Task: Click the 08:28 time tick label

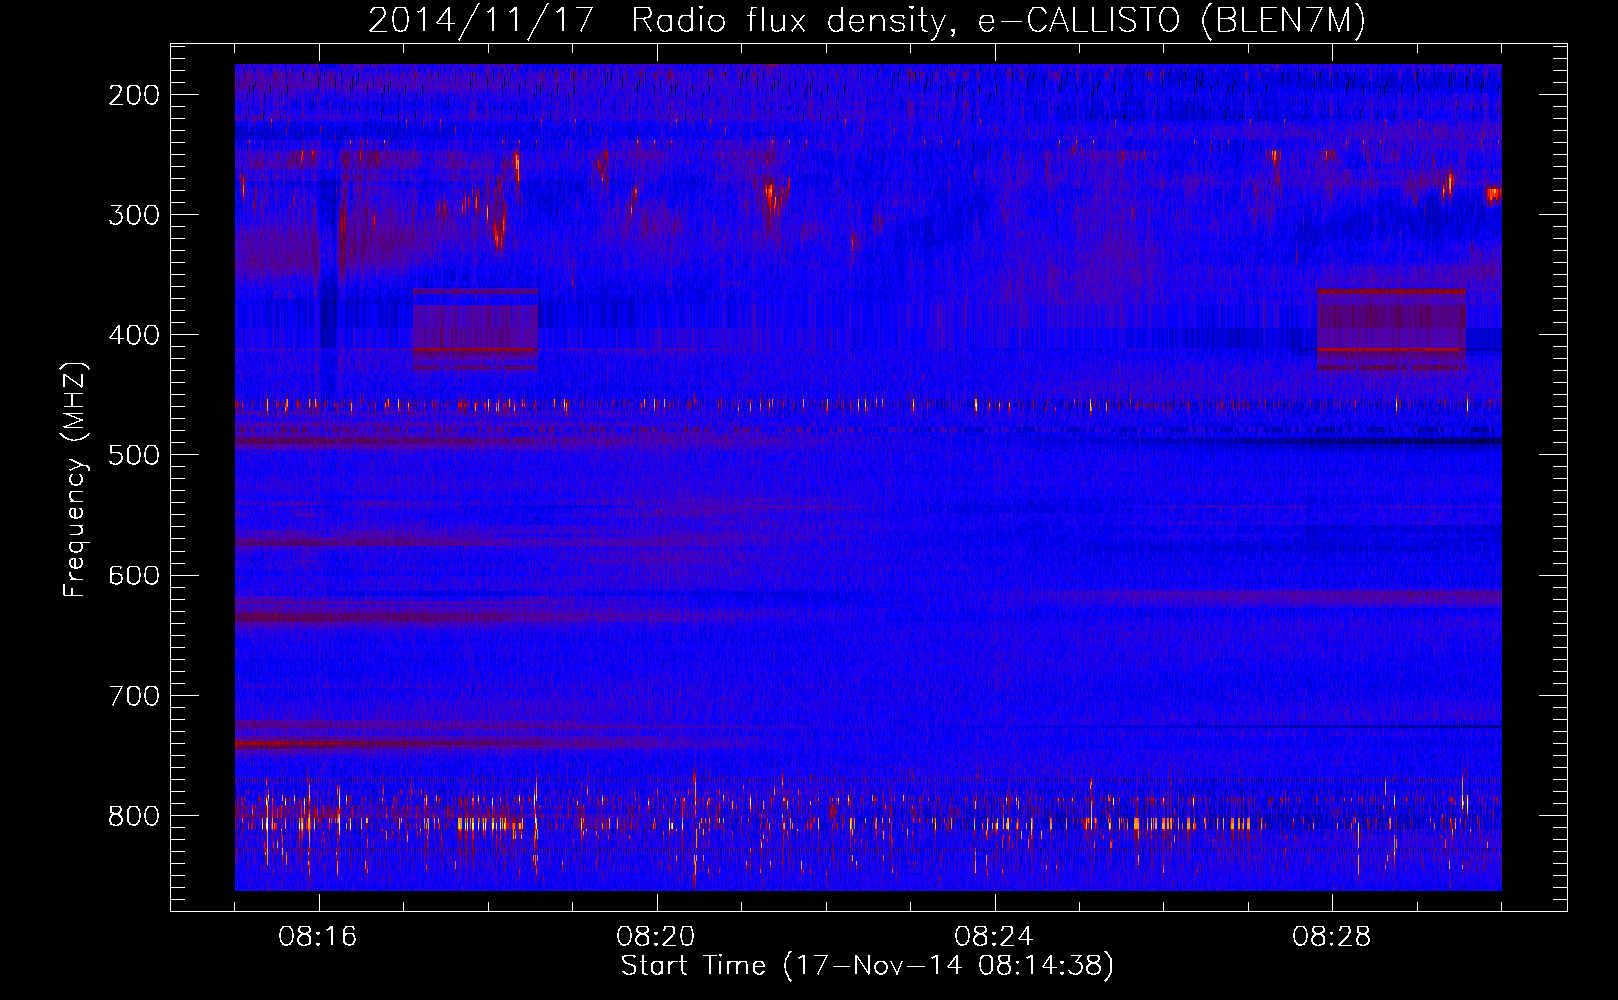Action: [1332, 937]
